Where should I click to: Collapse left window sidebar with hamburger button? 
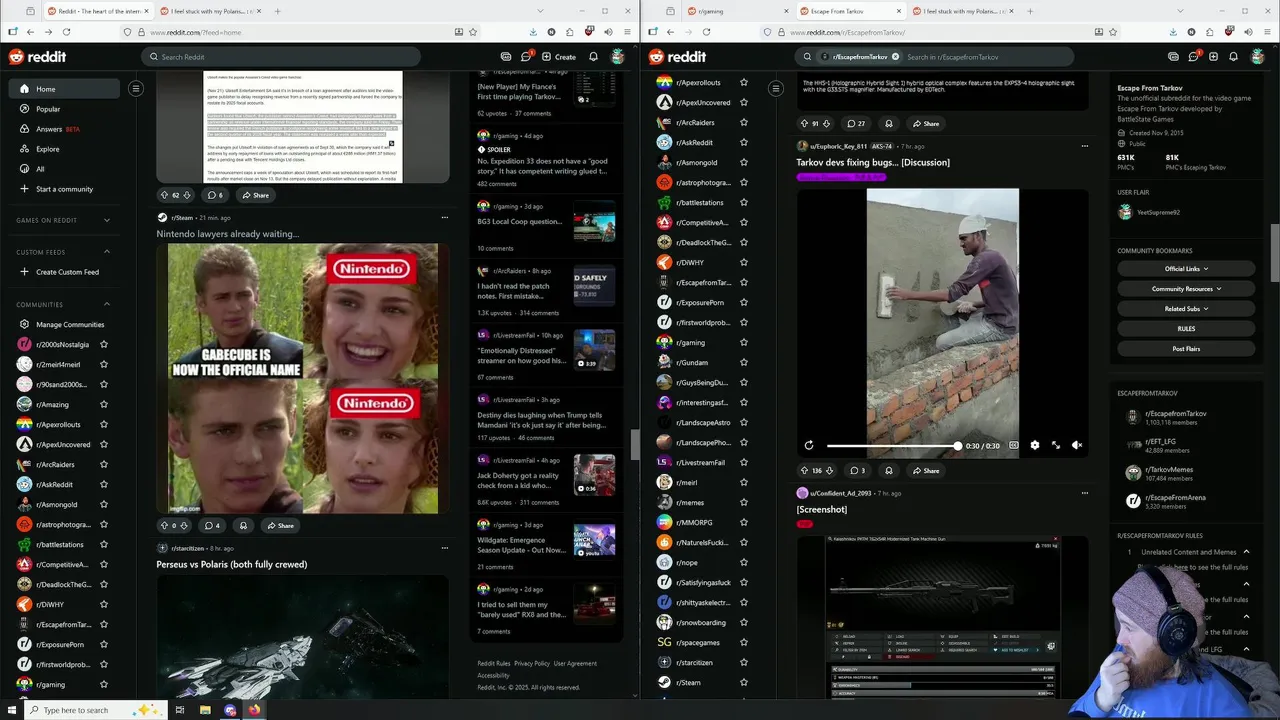point(136,89)
